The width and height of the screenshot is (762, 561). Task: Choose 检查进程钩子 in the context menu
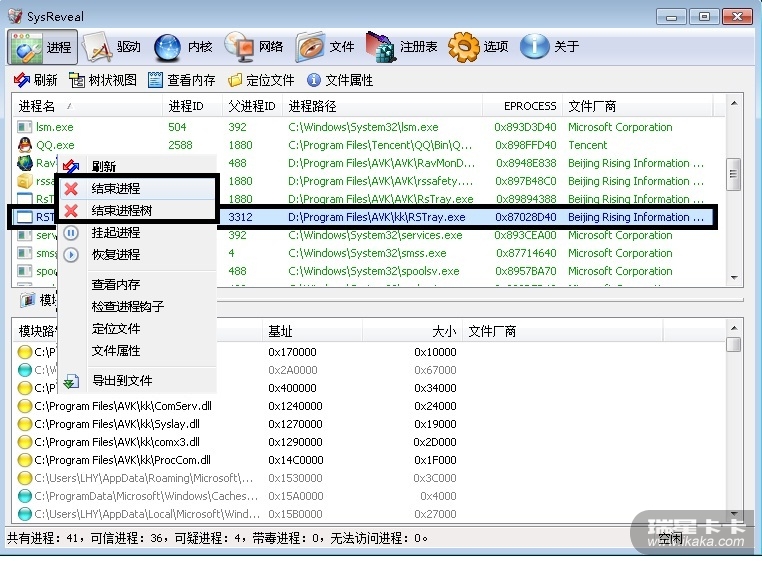point(137,306)
